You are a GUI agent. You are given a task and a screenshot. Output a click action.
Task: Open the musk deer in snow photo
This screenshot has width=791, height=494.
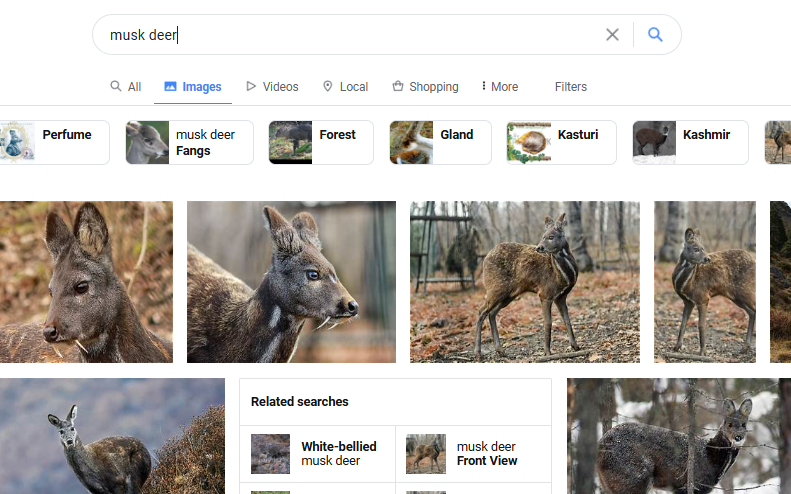coord(679,436)
